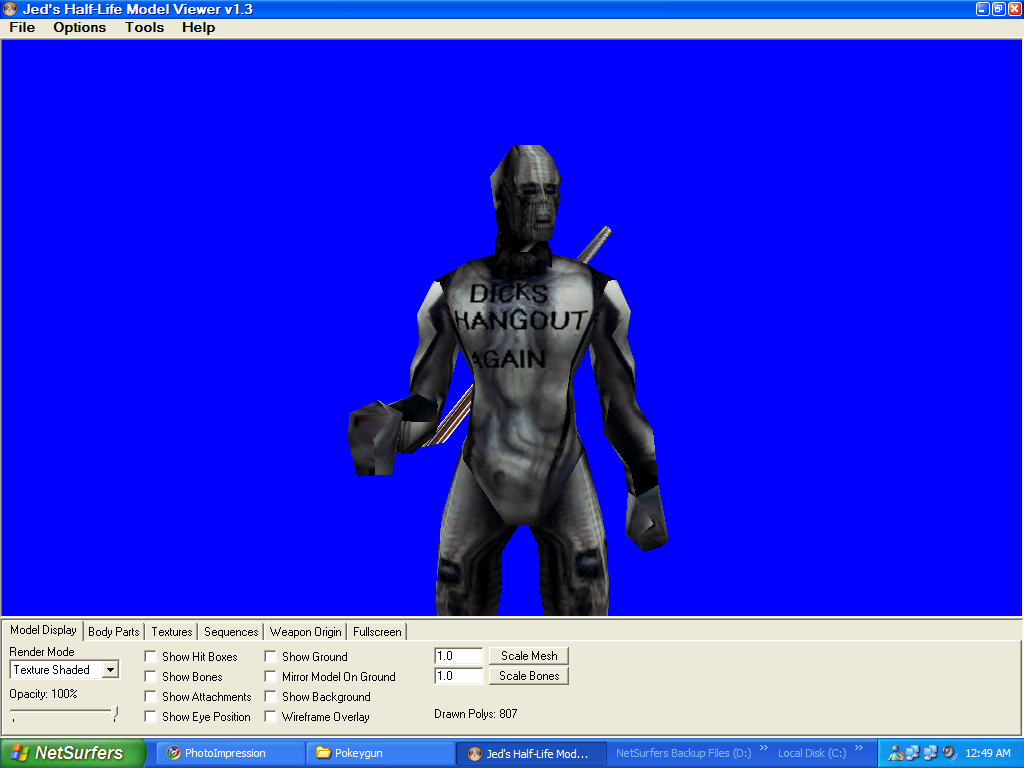
Task: Expand the NetSurfers Backup Files (D:) toolbar chevron
Action: (763, 748)
